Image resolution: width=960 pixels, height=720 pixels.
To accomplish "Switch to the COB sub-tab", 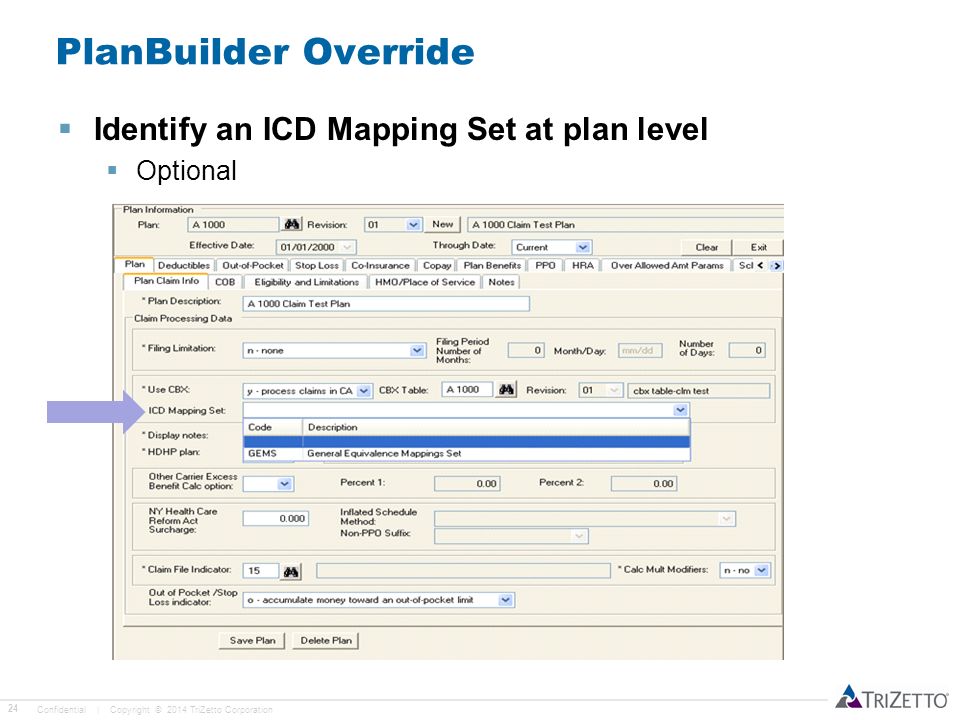I will [x=225, y=282].
